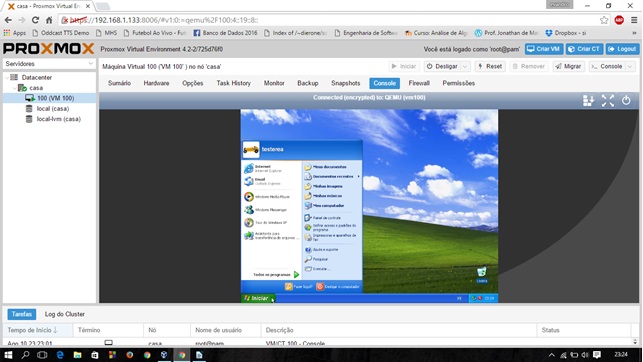Open the noVNC extra keys icon

click(x=588, y=101)
